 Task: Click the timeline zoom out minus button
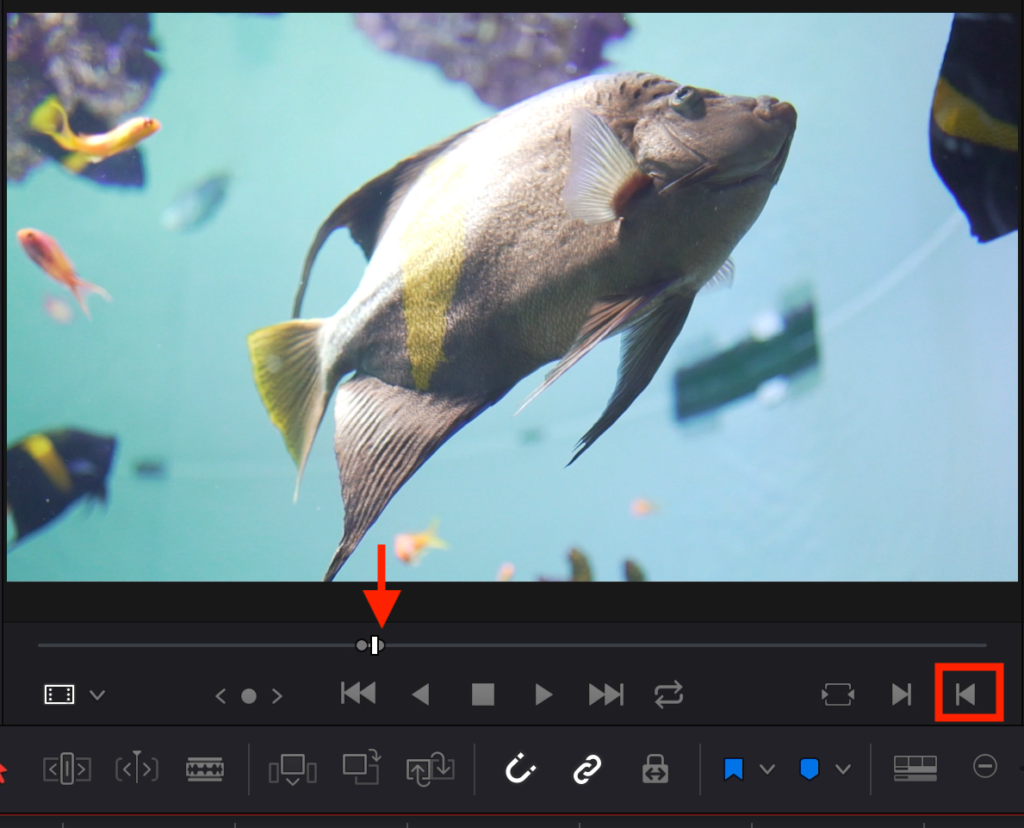coord(985,766)
